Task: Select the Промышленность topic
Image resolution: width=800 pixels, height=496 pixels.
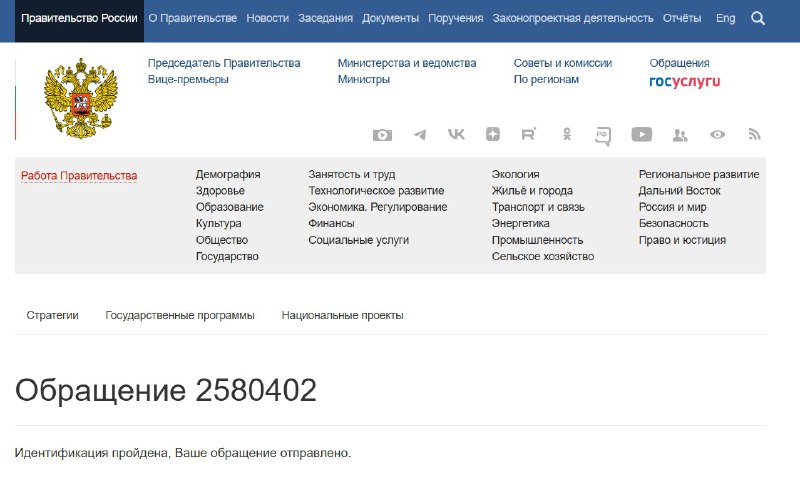Action: coord(537,240)
